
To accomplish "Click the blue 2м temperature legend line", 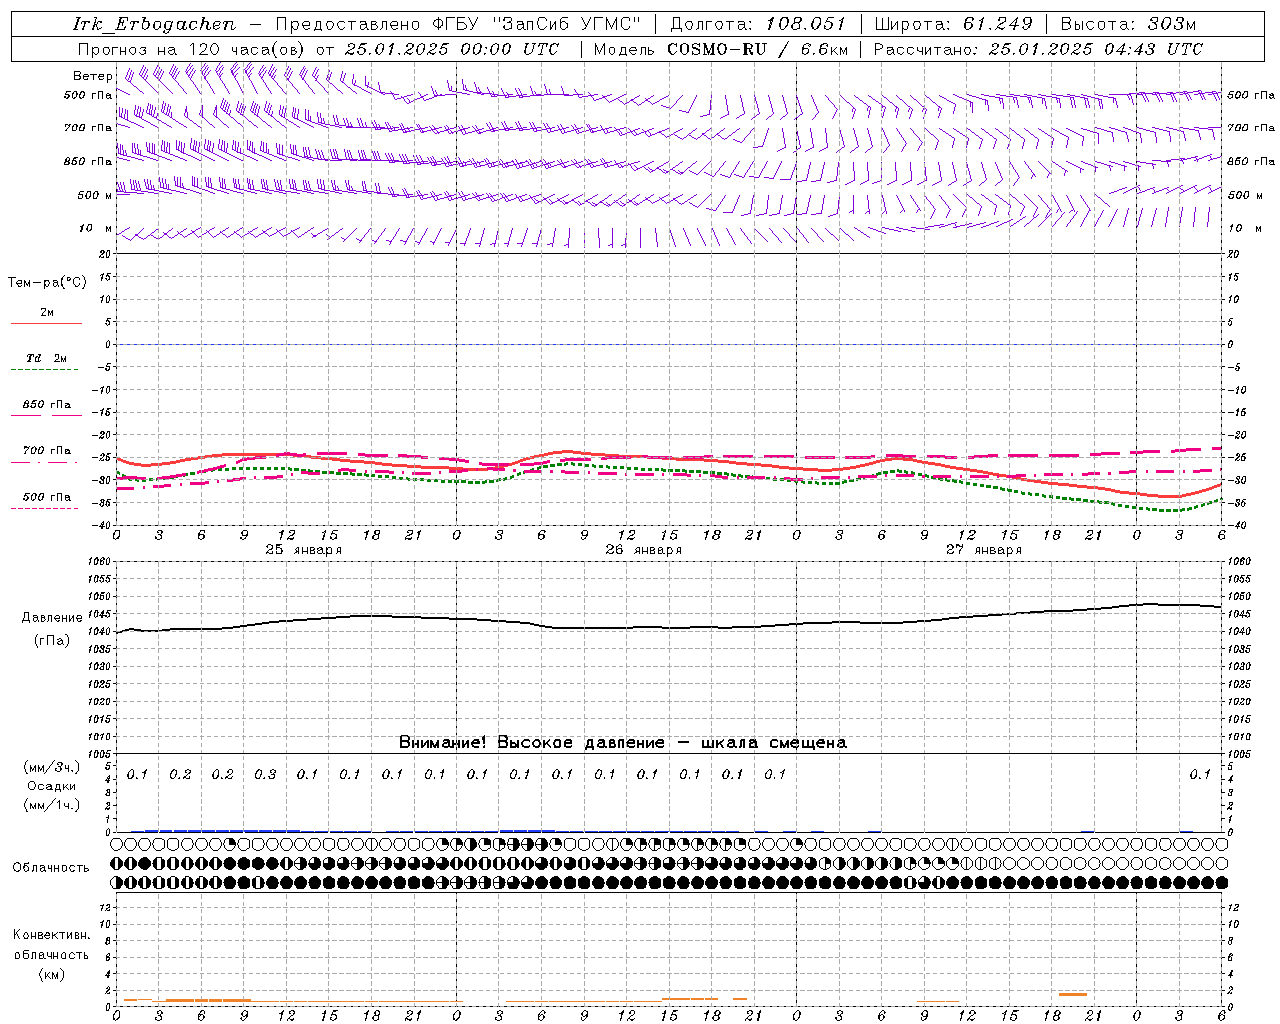I will pos(46,323).
